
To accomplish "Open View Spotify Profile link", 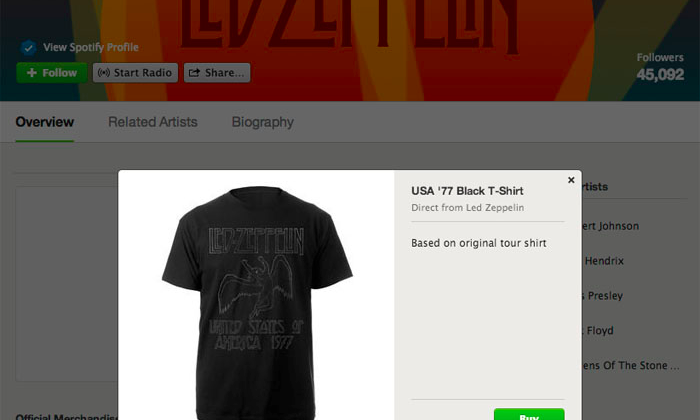I will point(91,47).
